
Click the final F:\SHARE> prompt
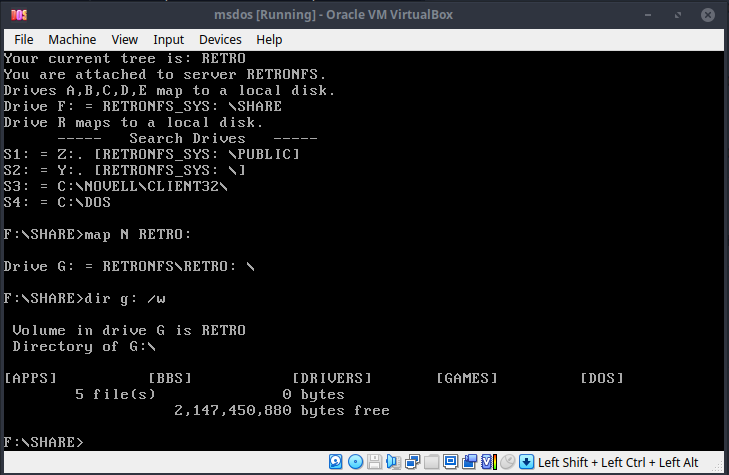point(44,442)
